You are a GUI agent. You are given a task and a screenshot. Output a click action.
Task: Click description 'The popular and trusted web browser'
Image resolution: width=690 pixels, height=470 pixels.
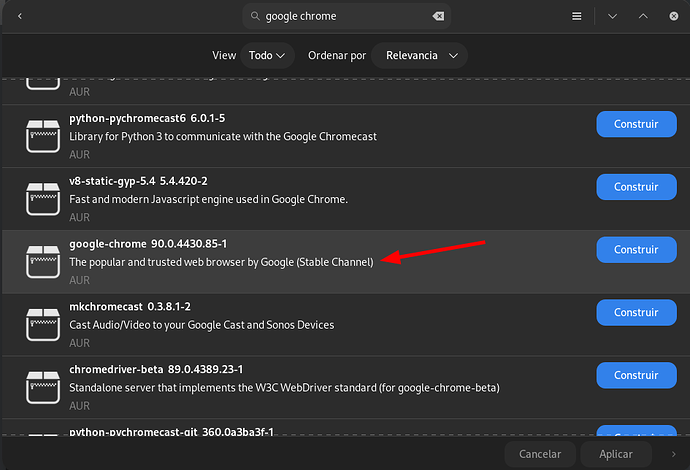click(x=221, y=262)
